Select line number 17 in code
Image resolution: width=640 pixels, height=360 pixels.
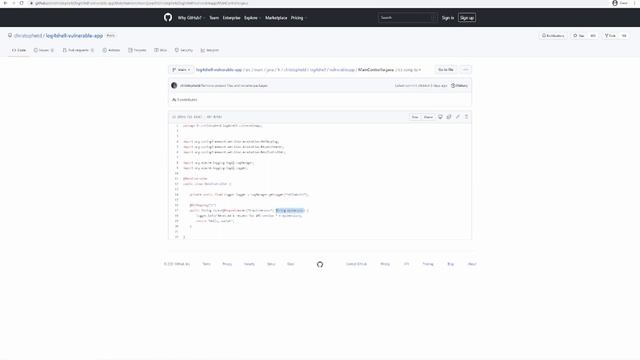coord(177,211)
